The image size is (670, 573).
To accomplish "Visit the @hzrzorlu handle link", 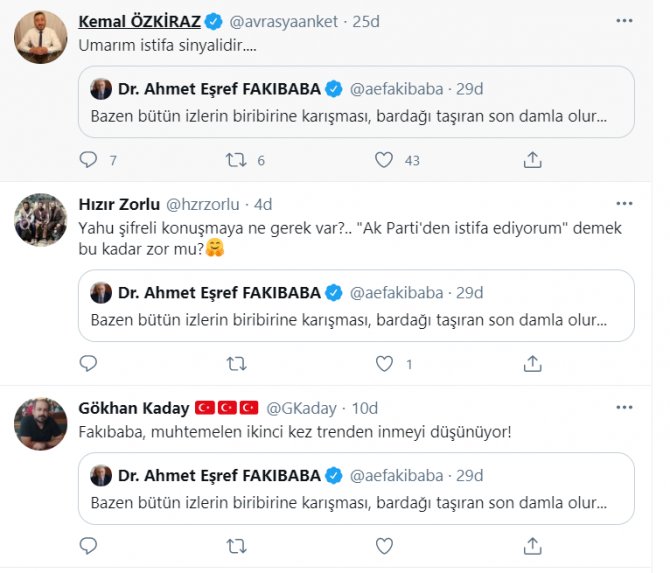I will tap(207, 204).
